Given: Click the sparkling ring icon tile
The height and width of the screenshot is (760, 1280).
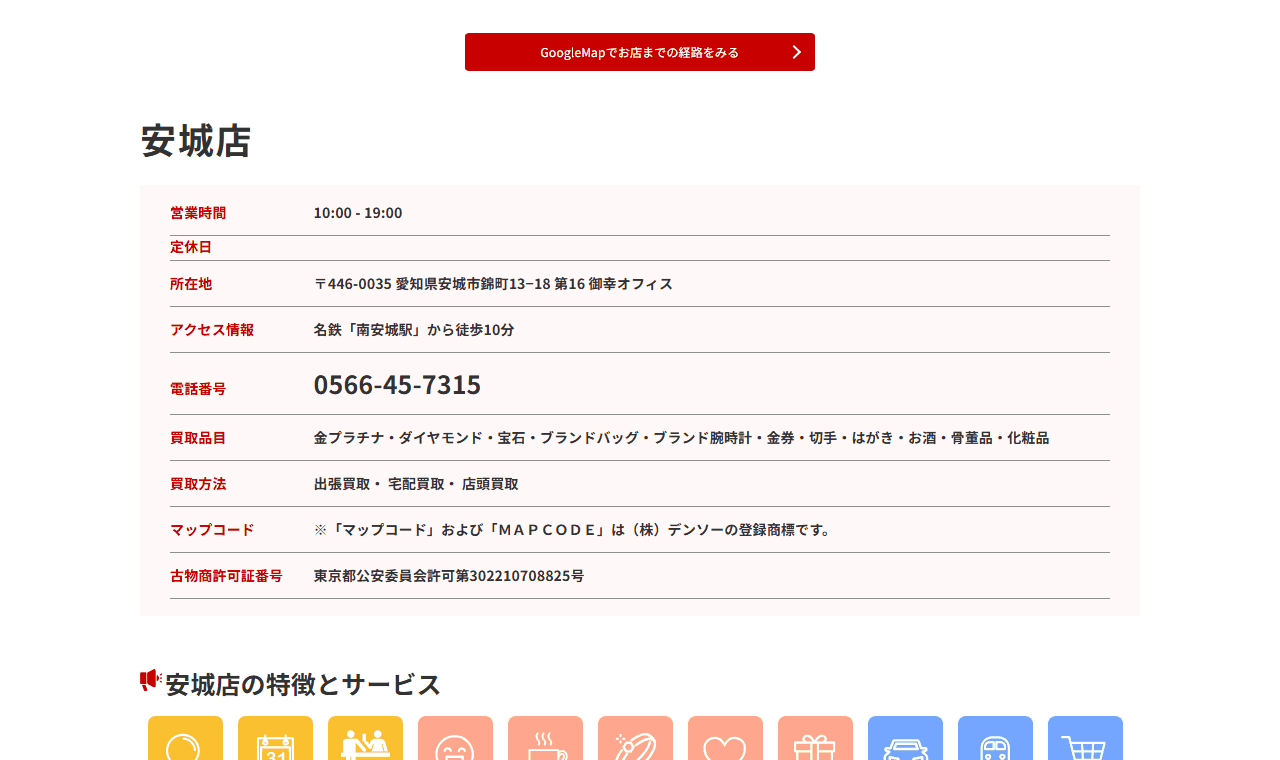Looking at the screenshot, I should 635,738.
